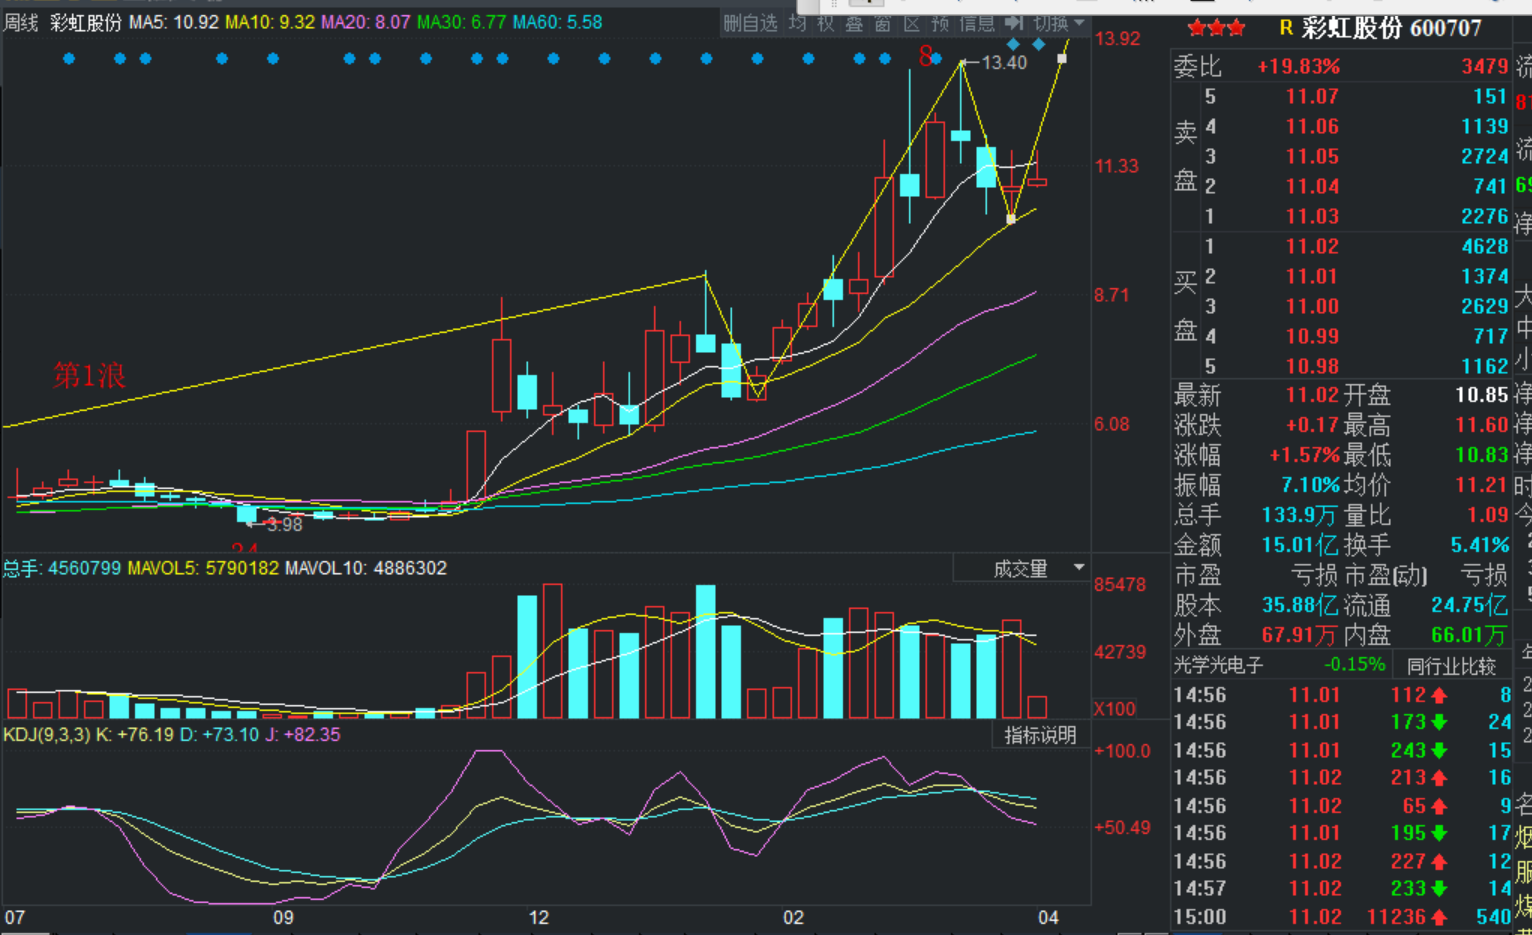Viewport: 1532px width, 935px height.
Task: Click sell level 3 price 11.05
Action: point(1311,157)
